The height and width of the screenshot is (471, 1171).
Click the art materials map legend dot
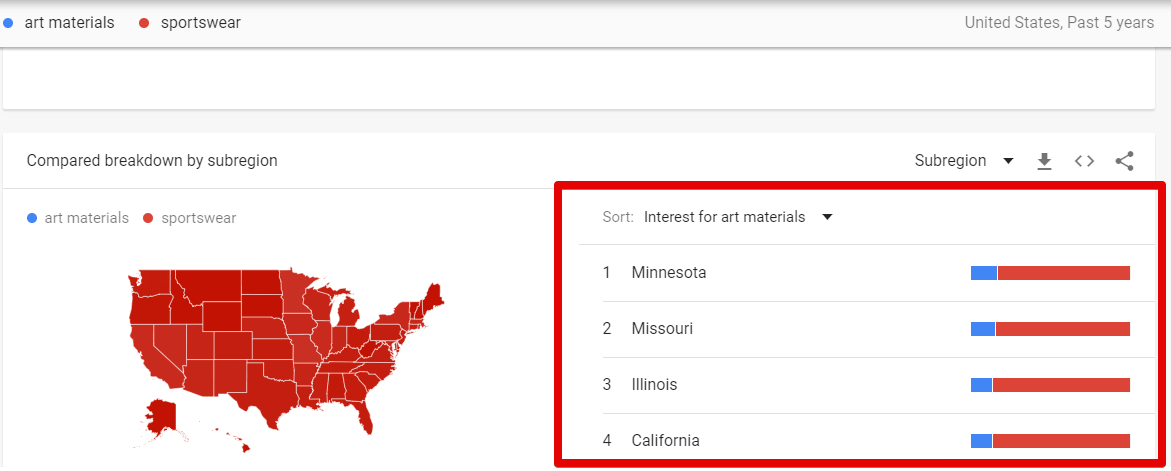(31, 219)
